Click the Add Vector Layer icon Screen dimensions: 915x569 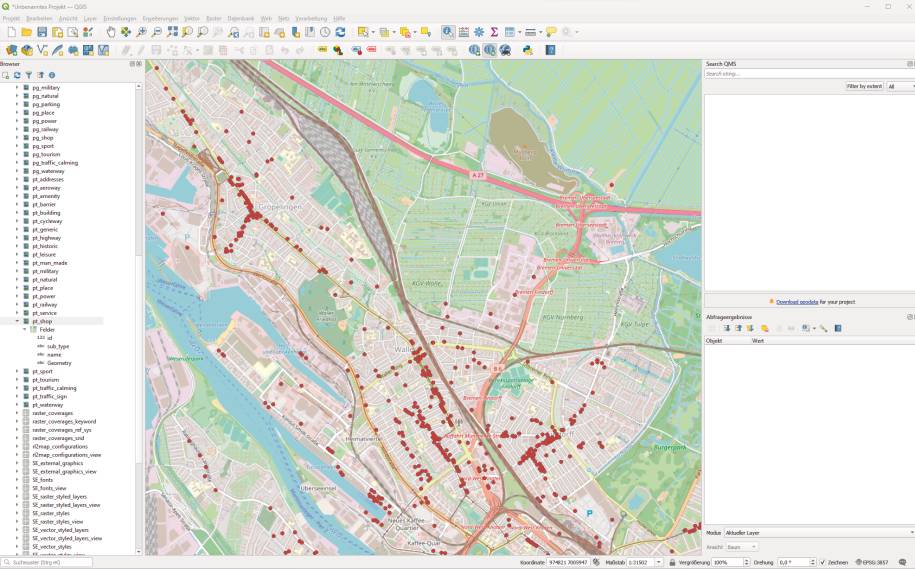42,51
